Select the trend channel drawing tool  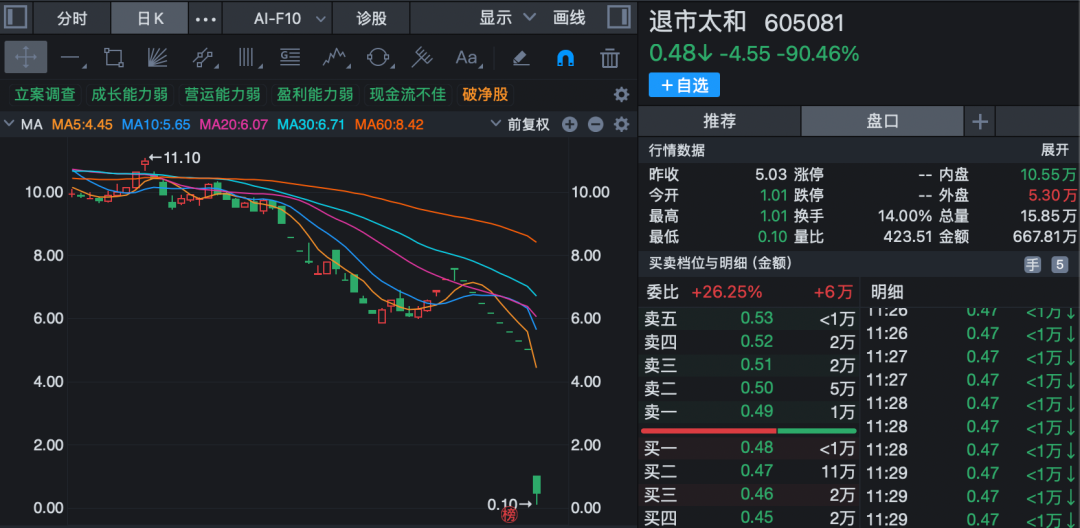203,58
